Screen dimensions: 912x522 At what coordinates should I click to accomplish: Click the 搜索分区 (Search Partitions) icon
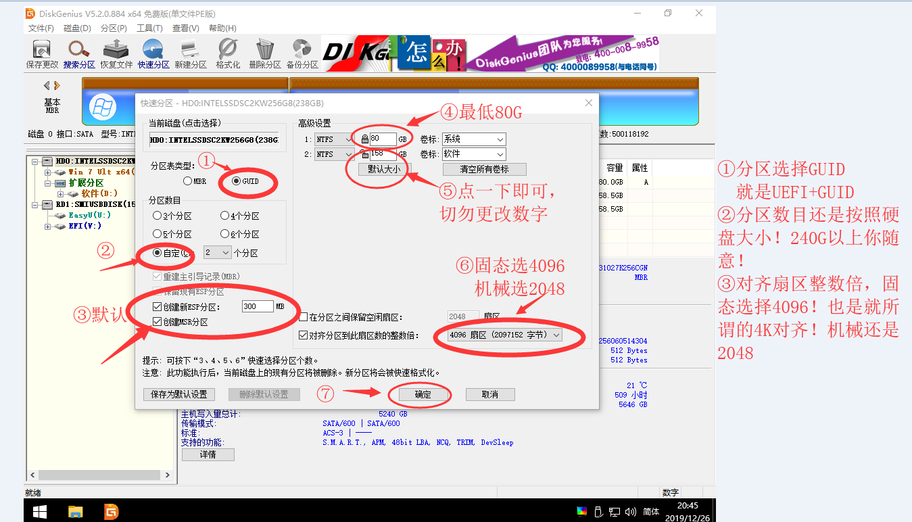tap(79, 52)
